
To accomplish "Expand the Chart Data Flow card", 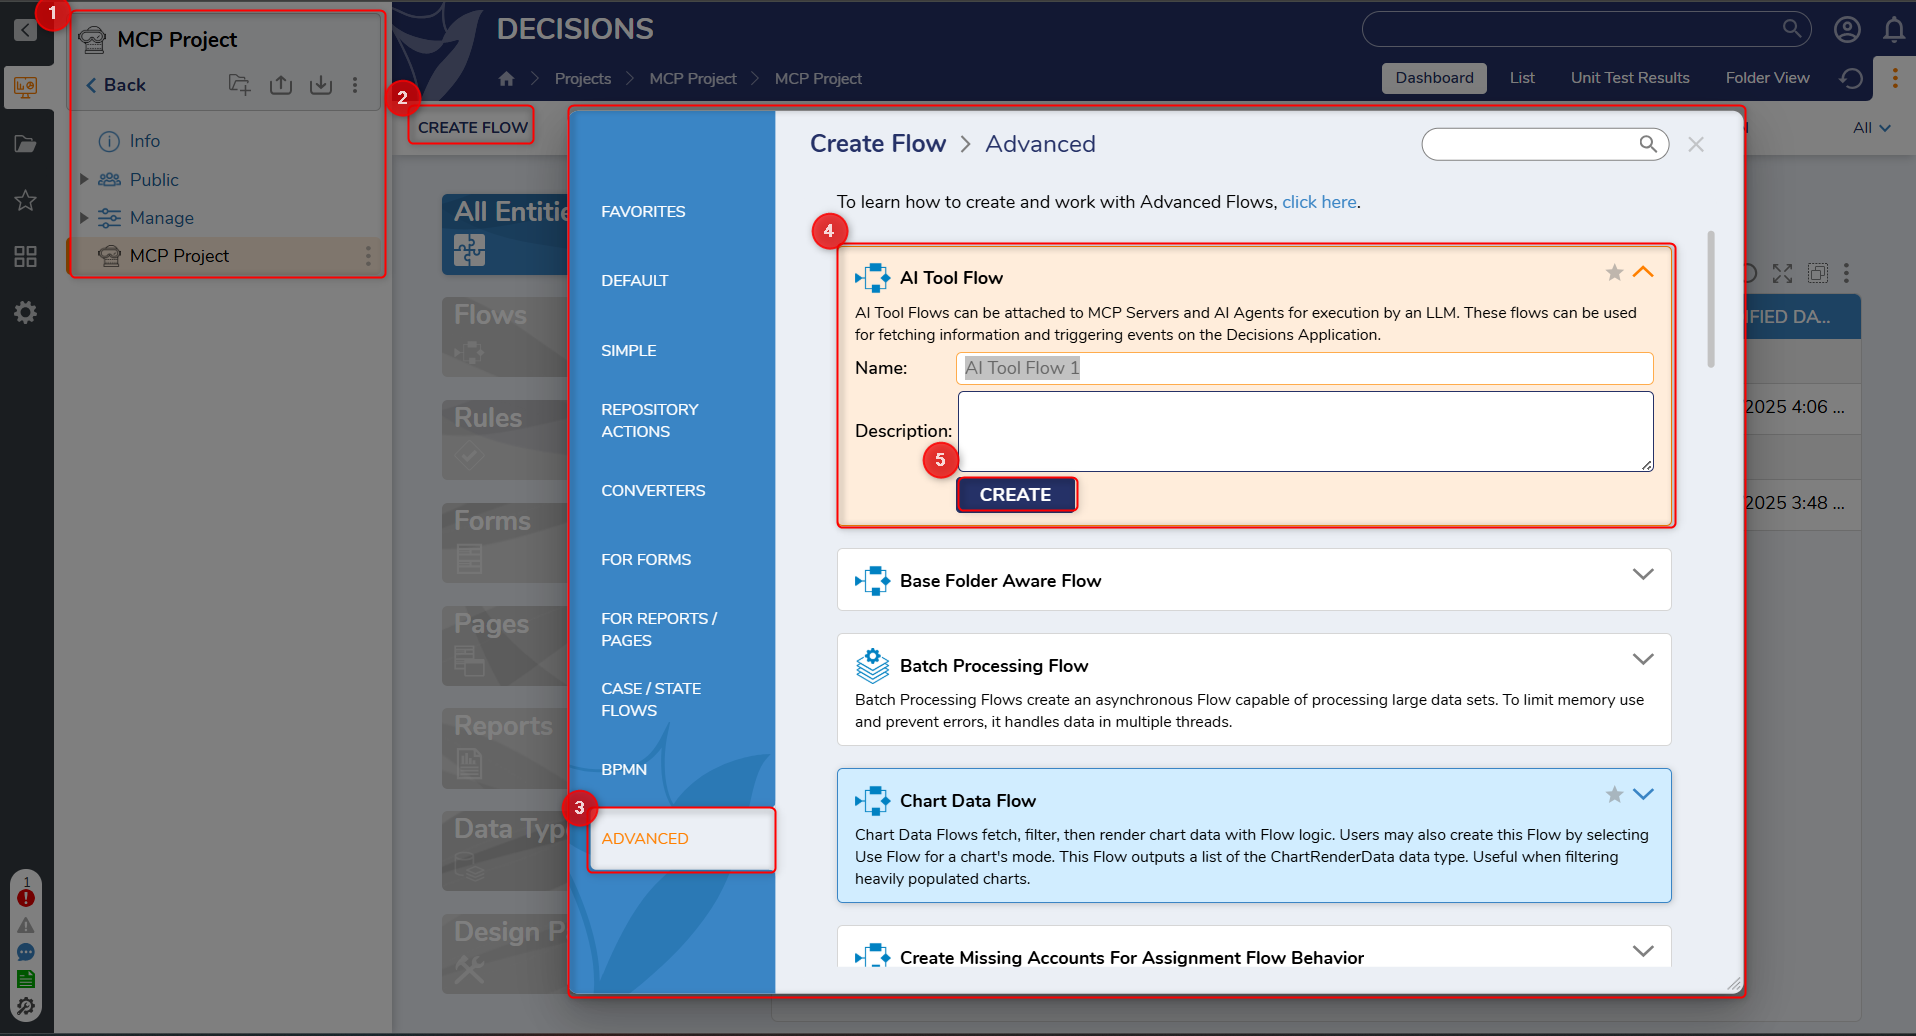I will point(1643,794).
